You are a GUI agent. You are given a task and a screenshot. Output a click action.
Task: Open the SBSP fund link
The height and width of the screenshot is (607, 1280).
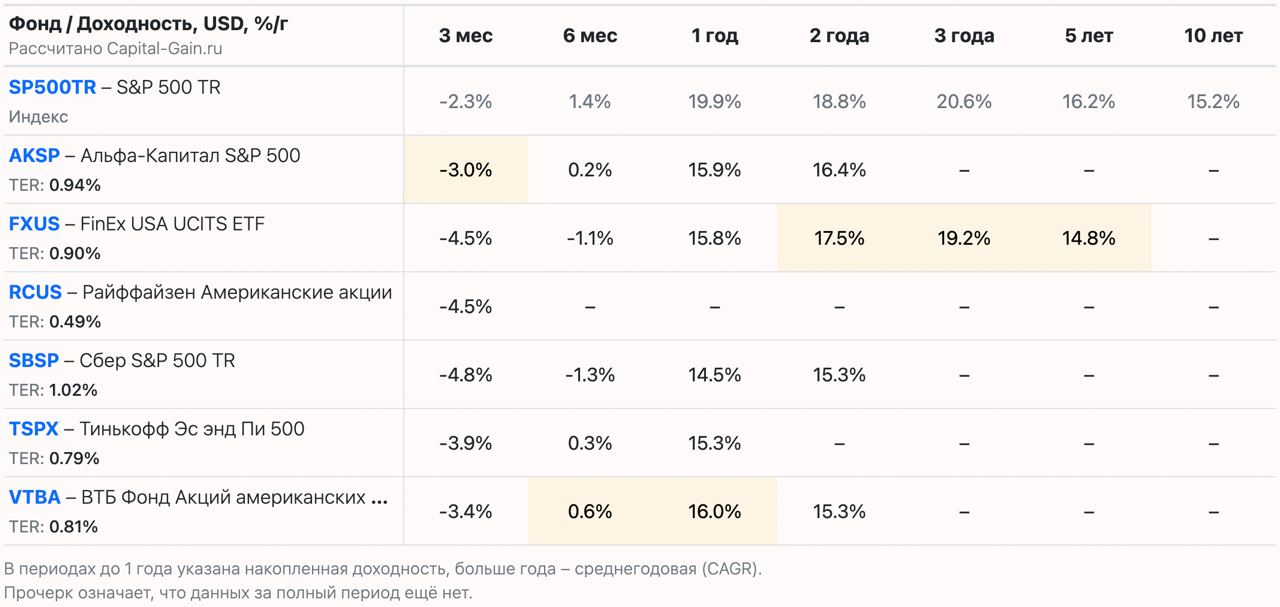[34, 361]
